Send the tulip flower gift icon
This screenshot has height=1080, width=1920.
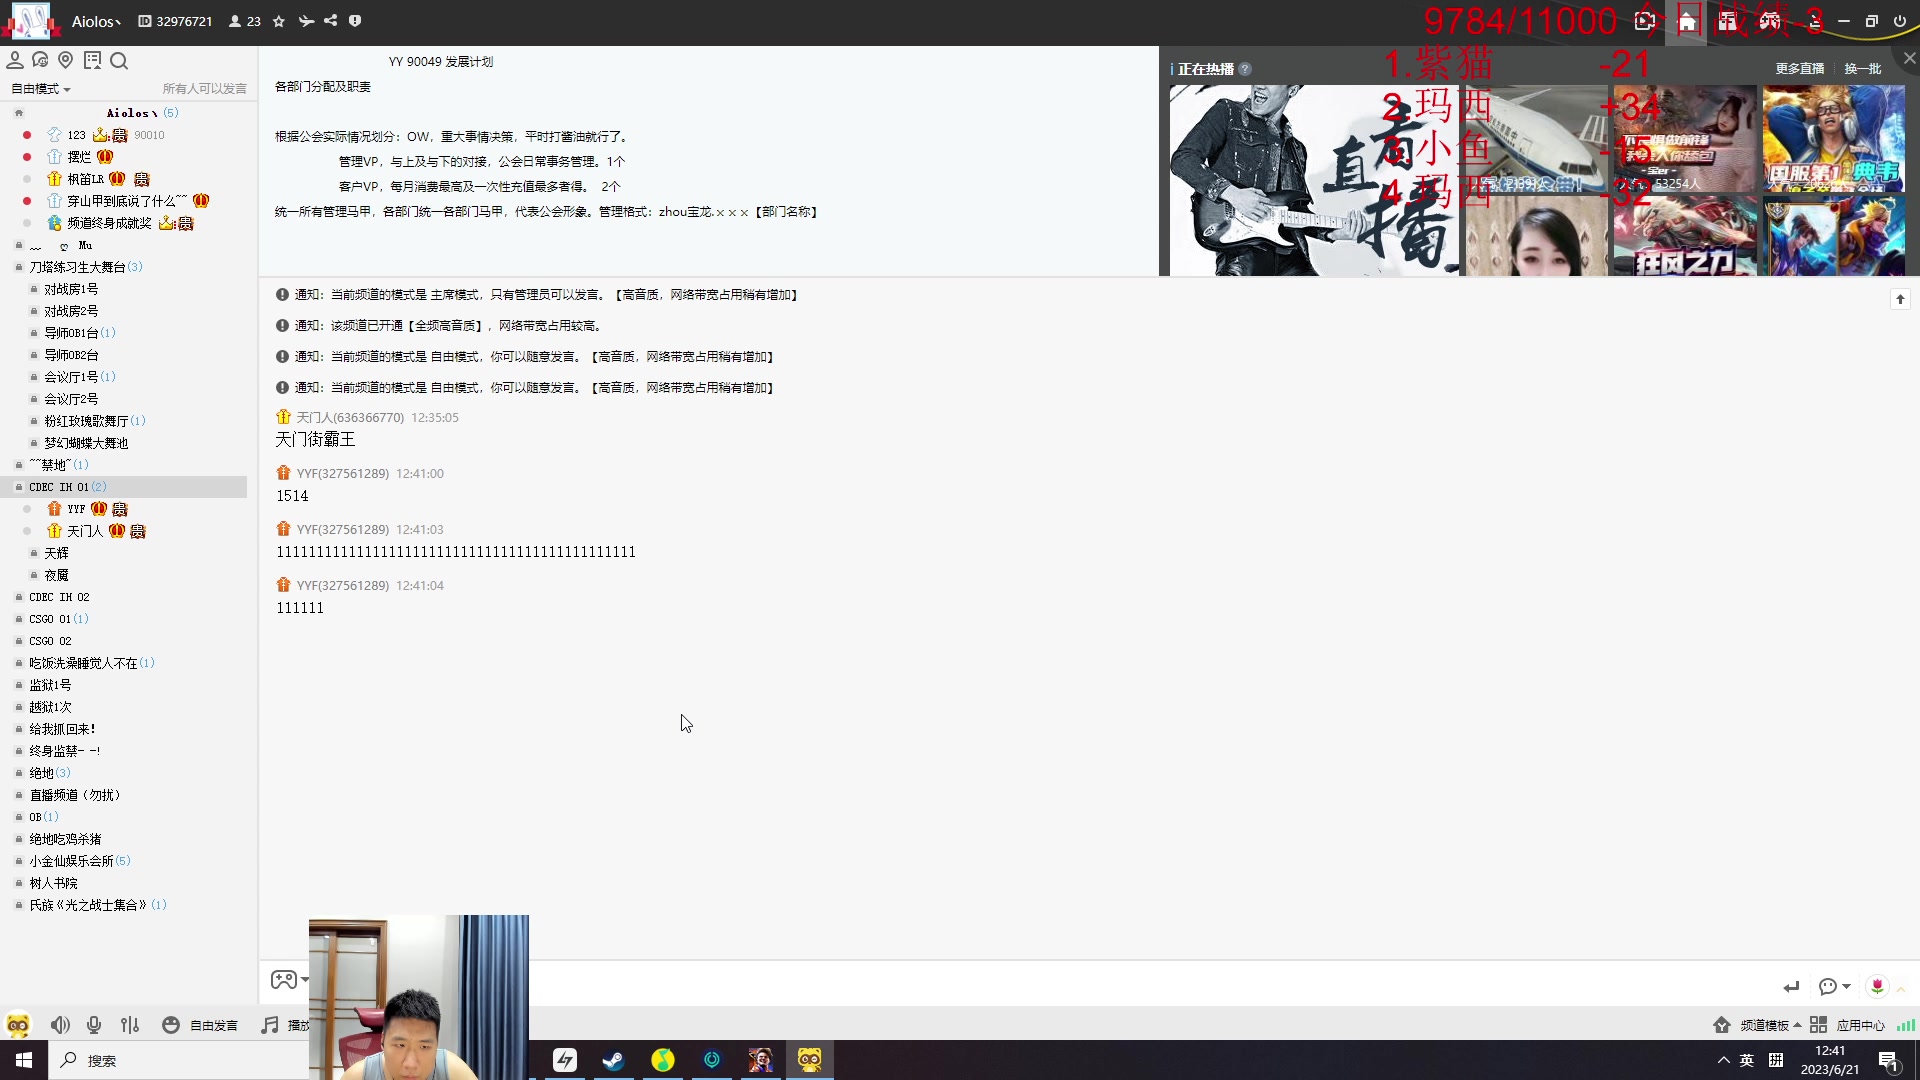(x=1877, y=987)
